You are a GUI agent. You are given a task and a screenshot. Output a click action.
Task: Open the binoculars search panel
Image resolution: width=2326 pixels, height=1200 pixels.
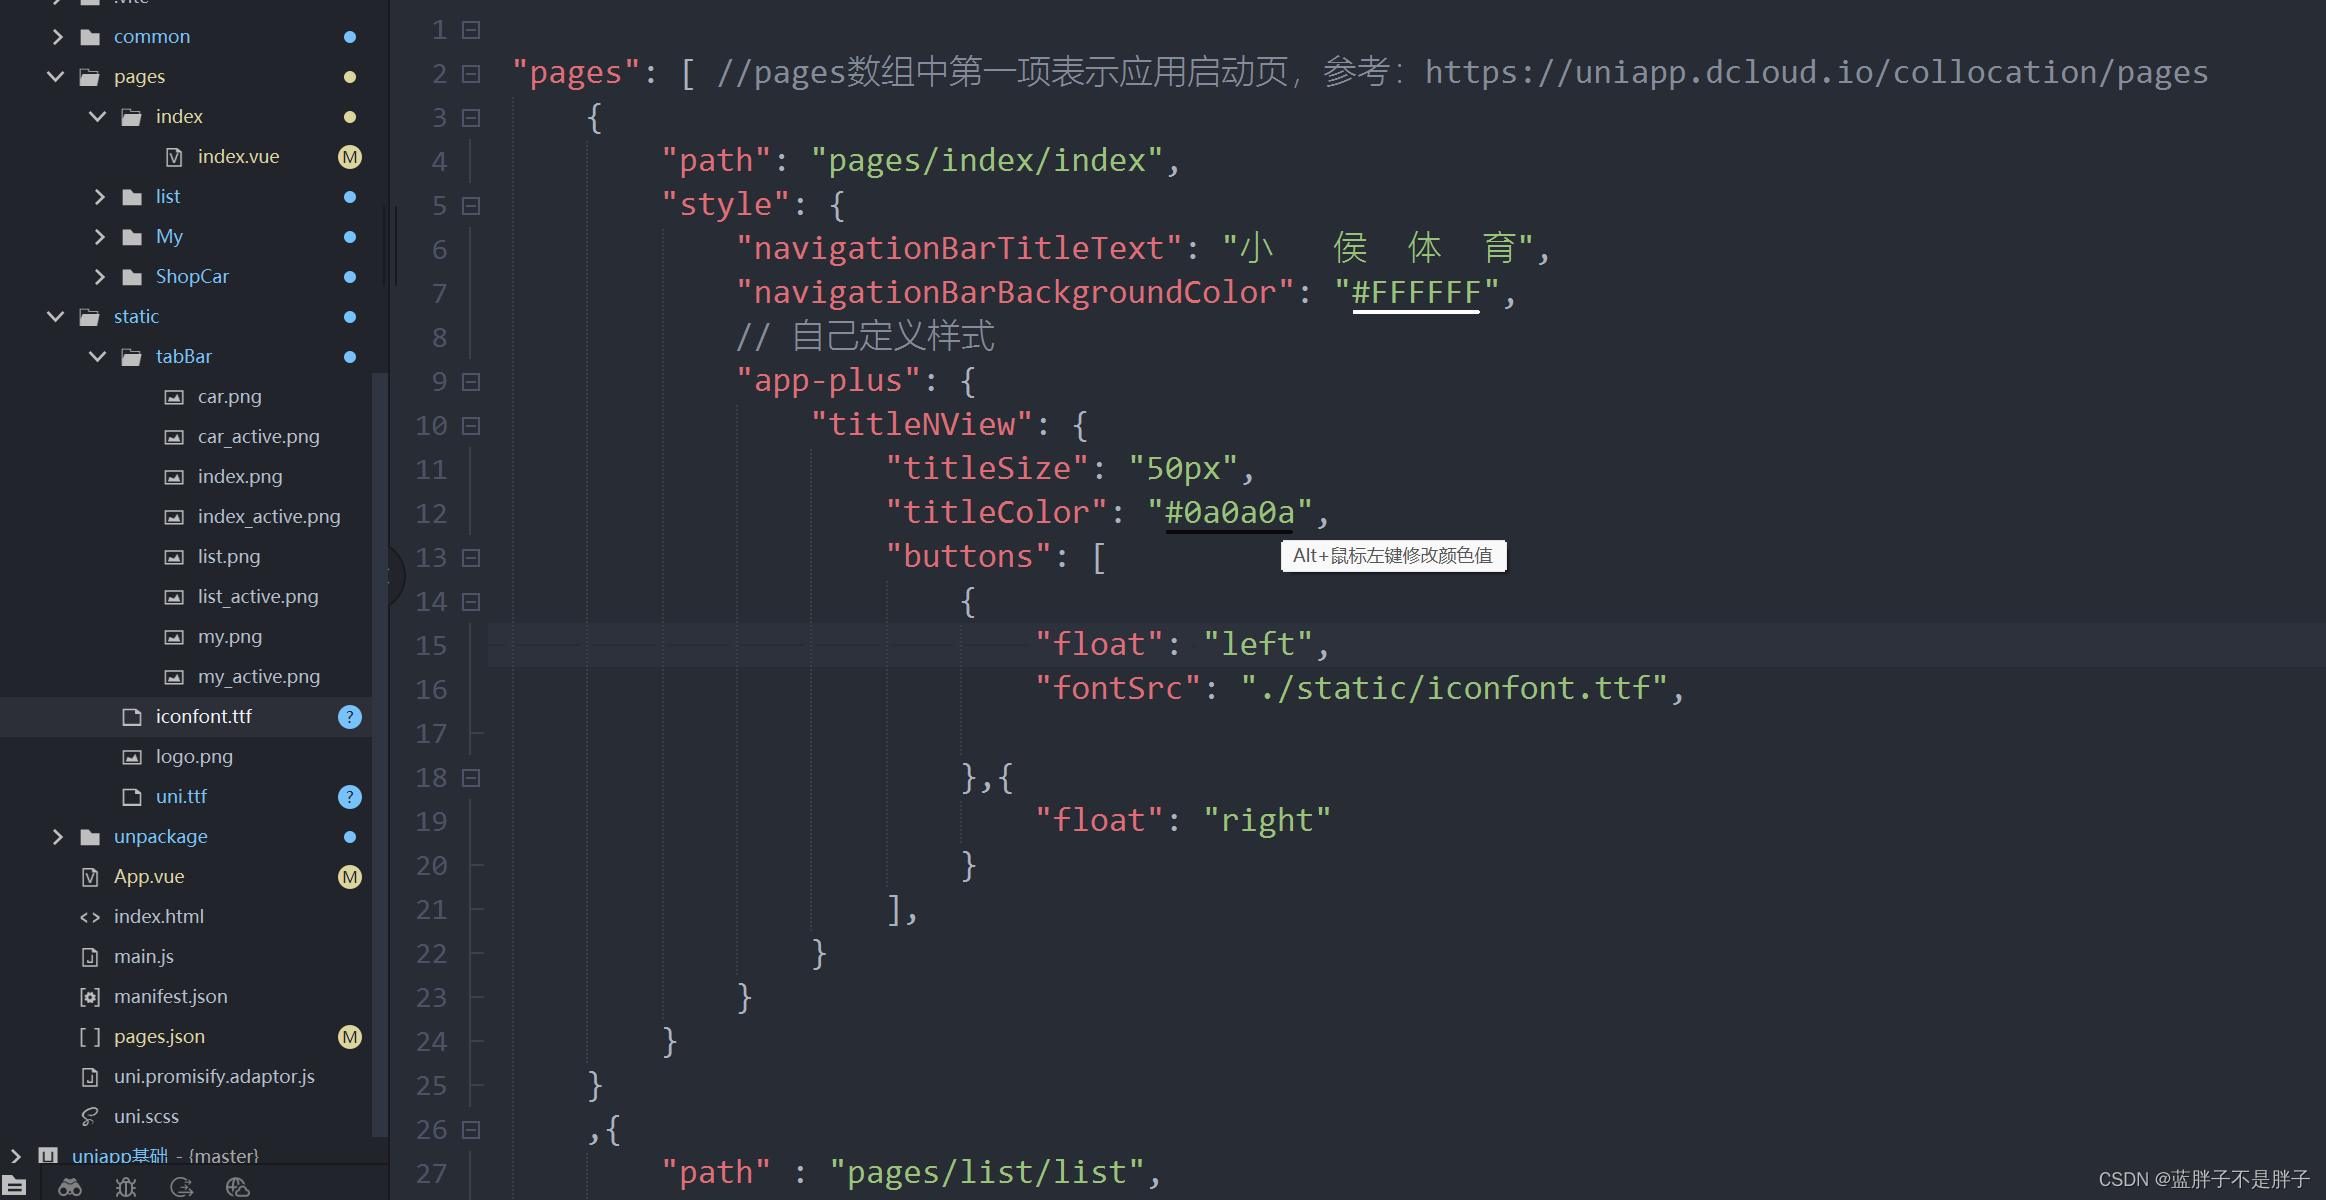70,1187
